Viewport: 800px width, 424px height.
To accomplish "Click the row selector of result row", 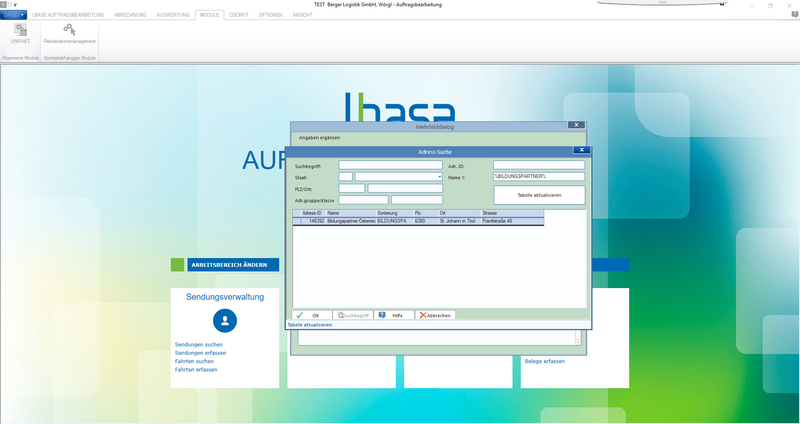I will click(x=296, y=221).
